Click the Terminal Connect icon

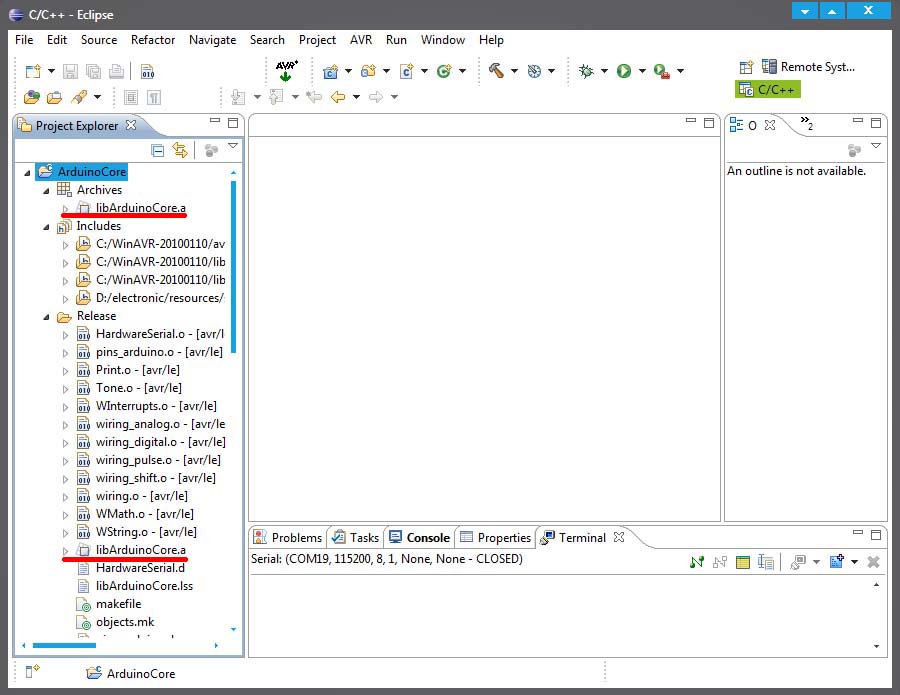click(697, 562)
